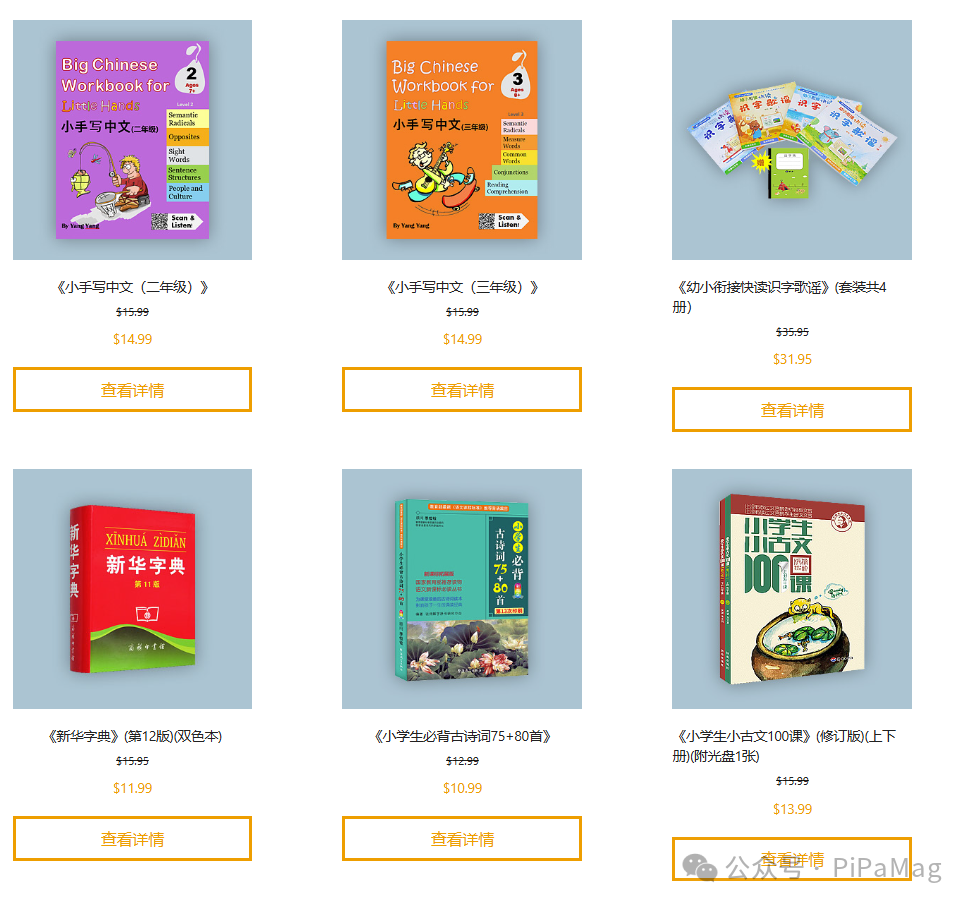Click 查看详情 under the 识字歌谣 set
Image resolution: width=972 pixels, height=906 pixels.
click(x=792, y=410)
